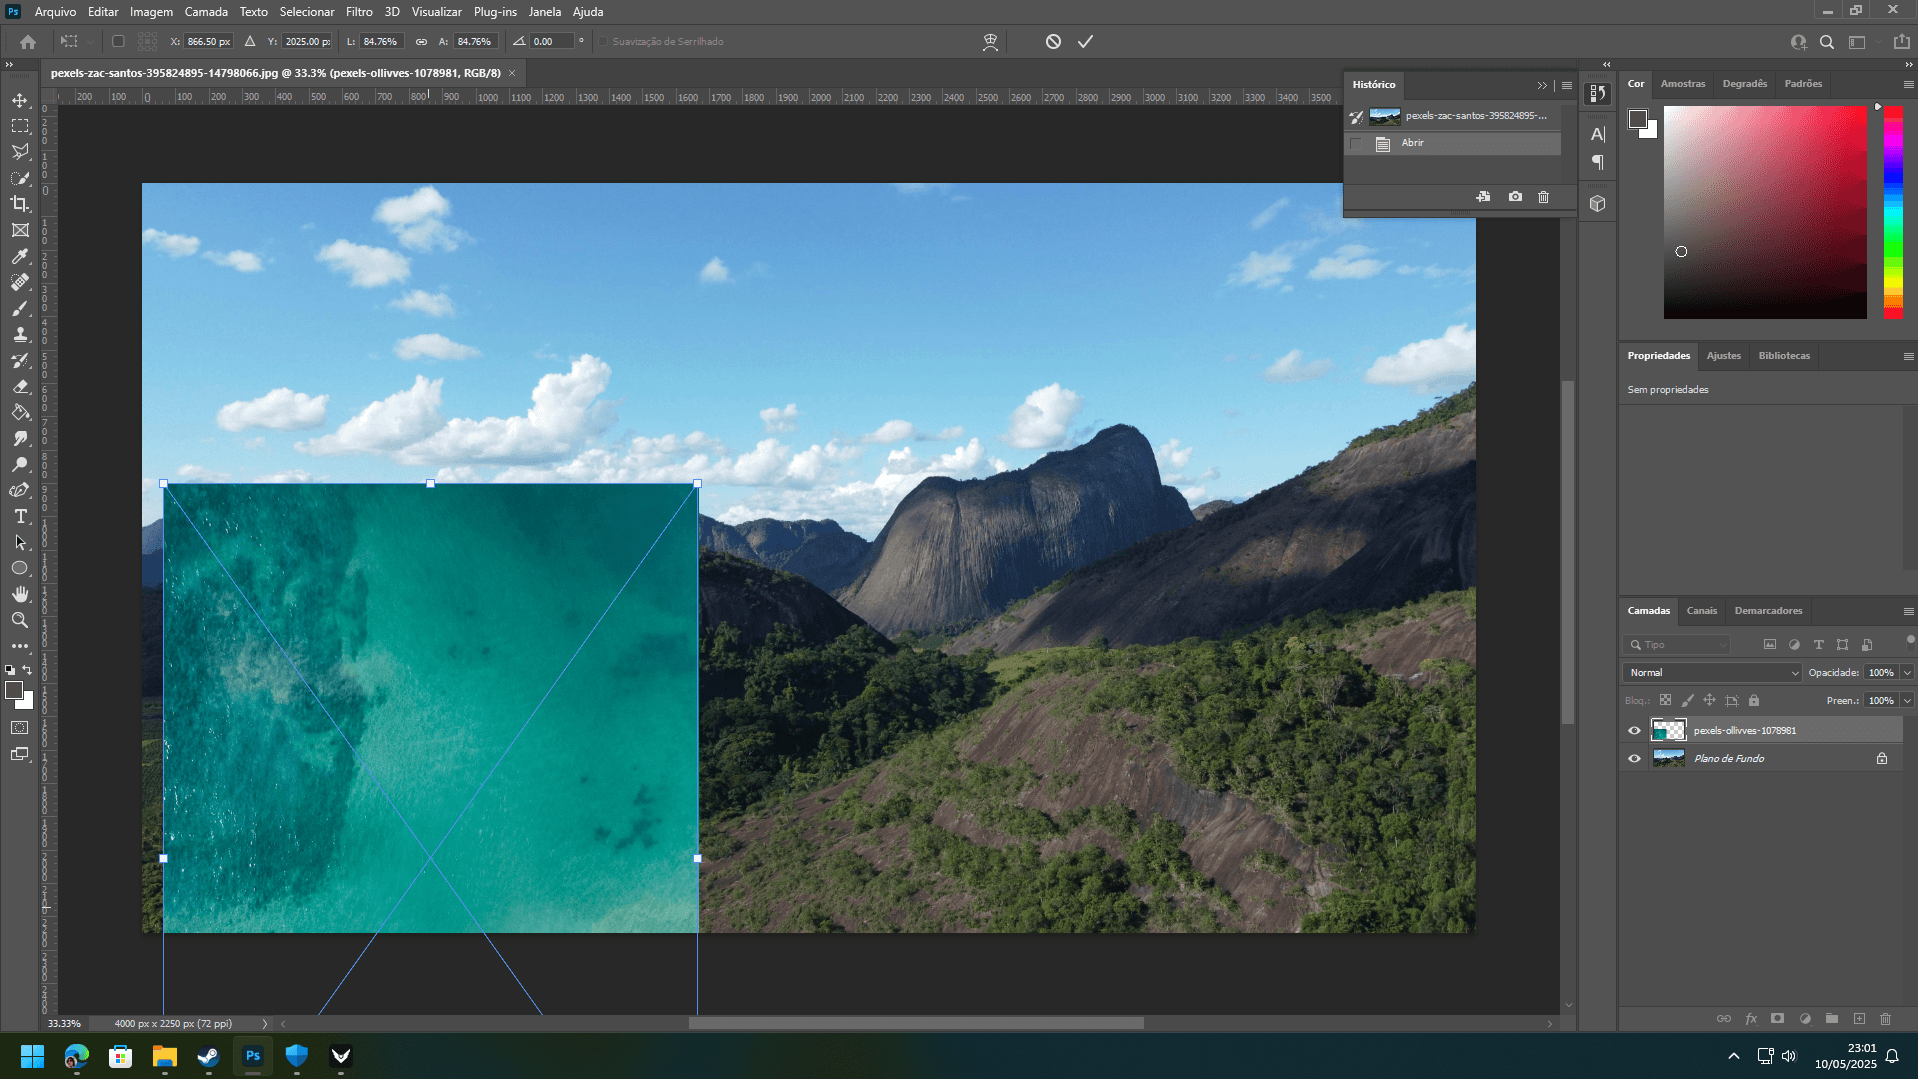Confirm the transform with checkmark icon
The image size is (1918, 1079).
click(1085, 42)
